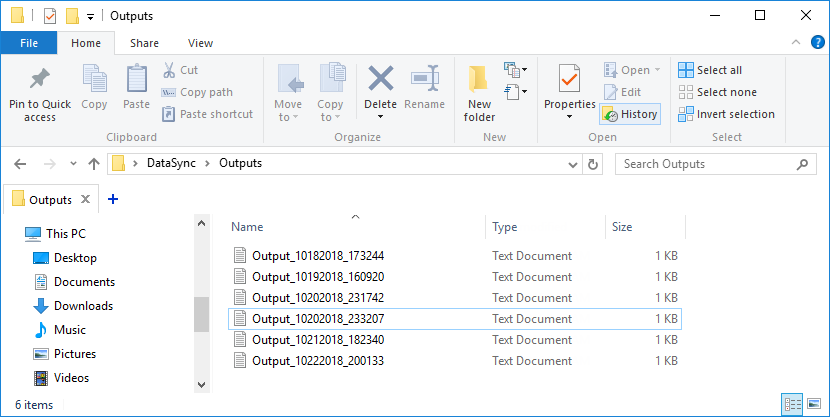The width and height of the screenshot is (830, 417).
Task: Open Properties using the checkmark icon
Action: (x=569, y=80)
